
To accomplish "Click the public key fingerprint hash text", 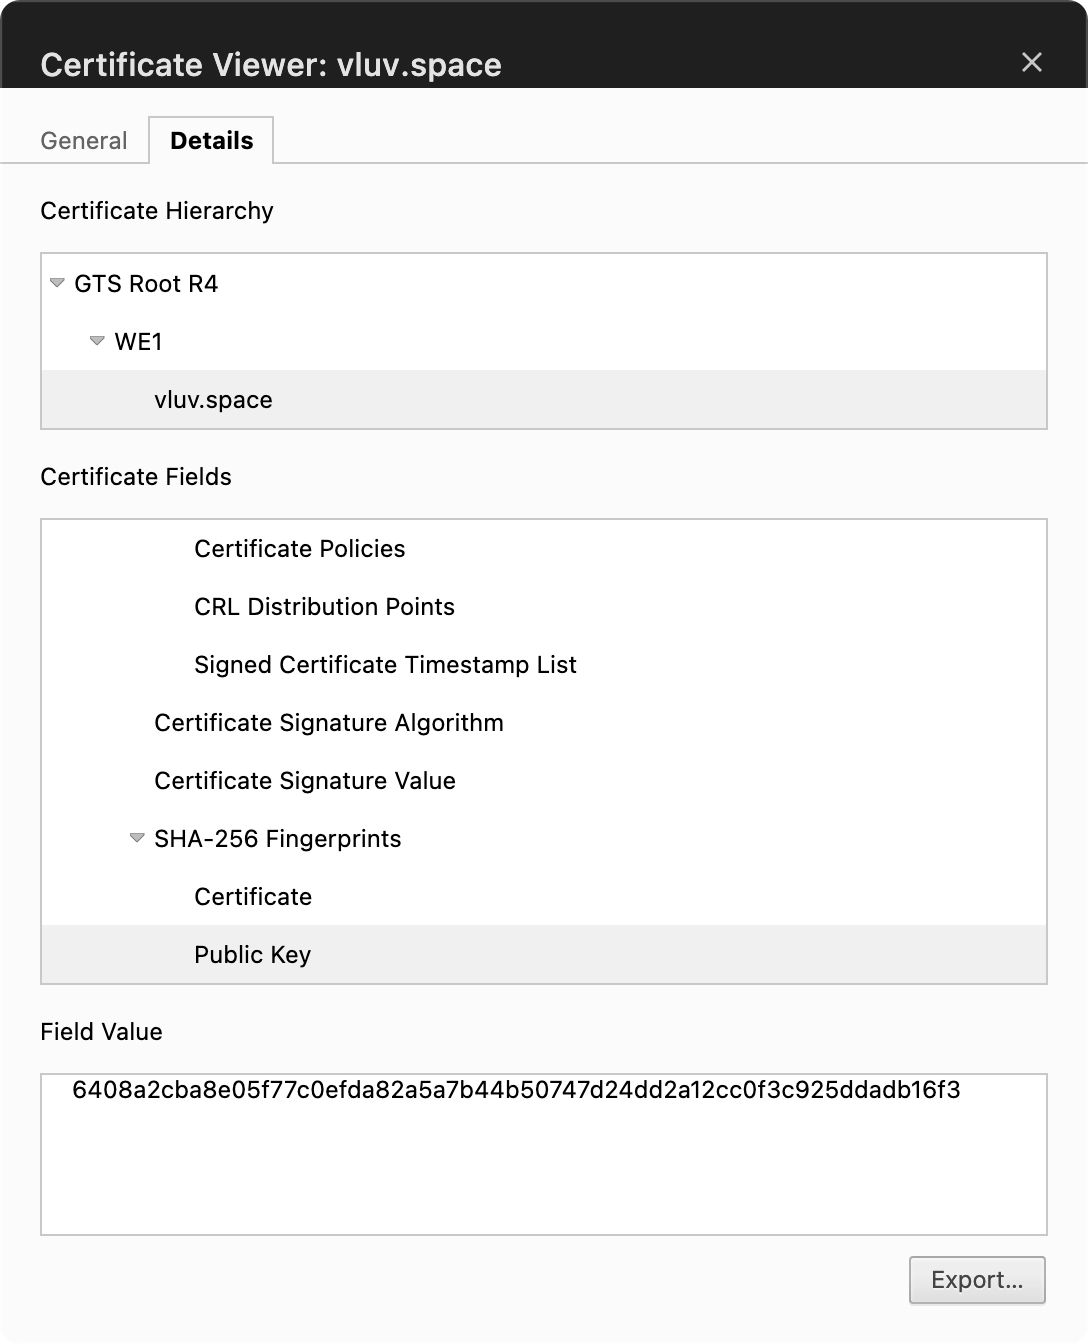I will [516, 1090].
